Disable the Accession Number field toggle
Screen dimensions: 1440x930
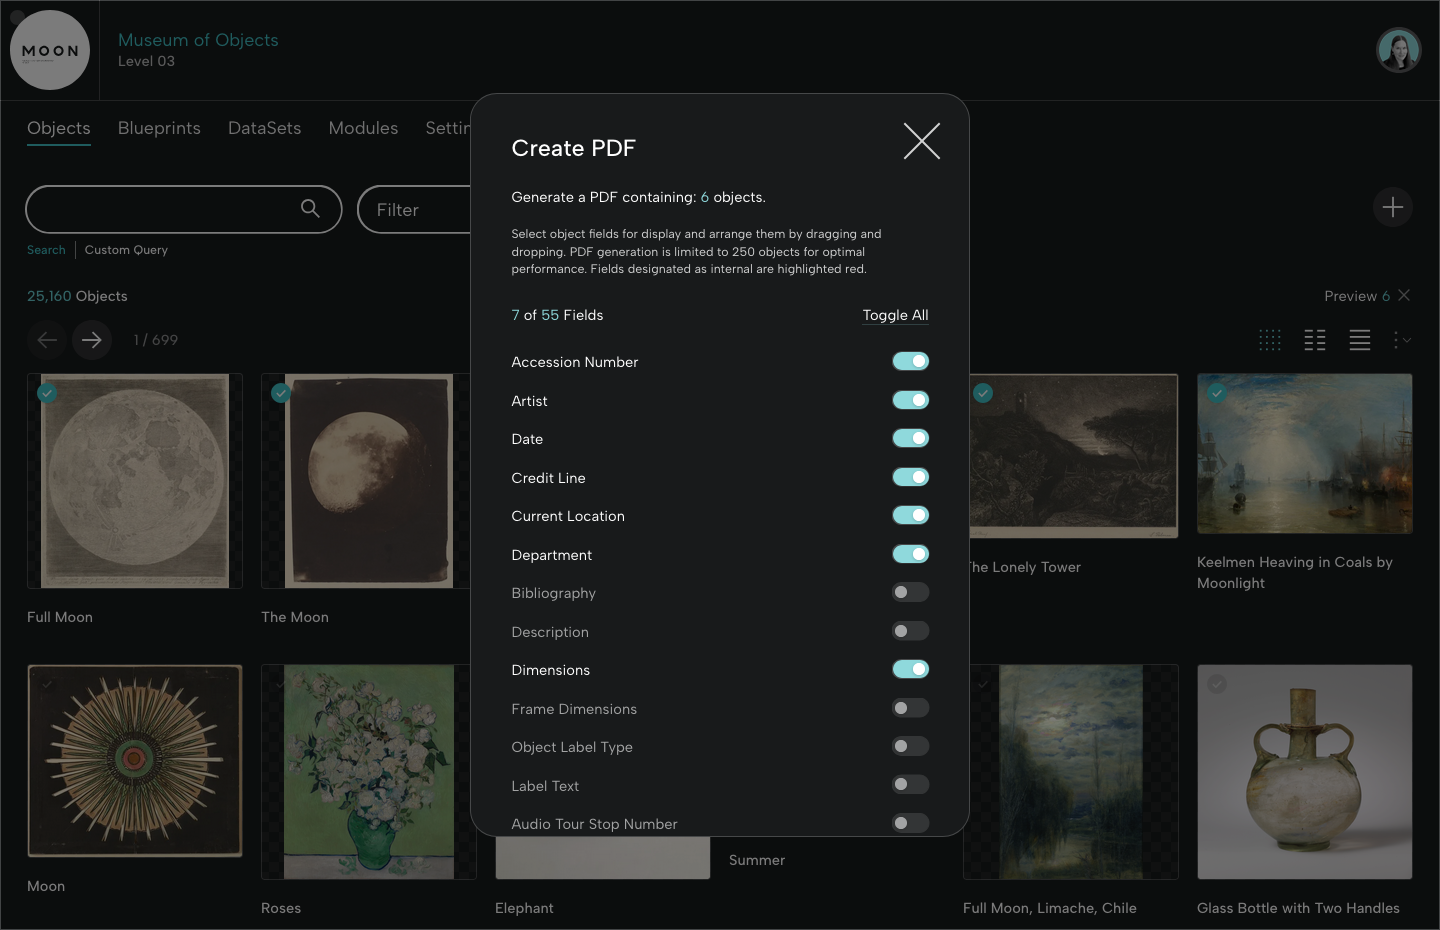pyautogui.click(x=910, y=361)
